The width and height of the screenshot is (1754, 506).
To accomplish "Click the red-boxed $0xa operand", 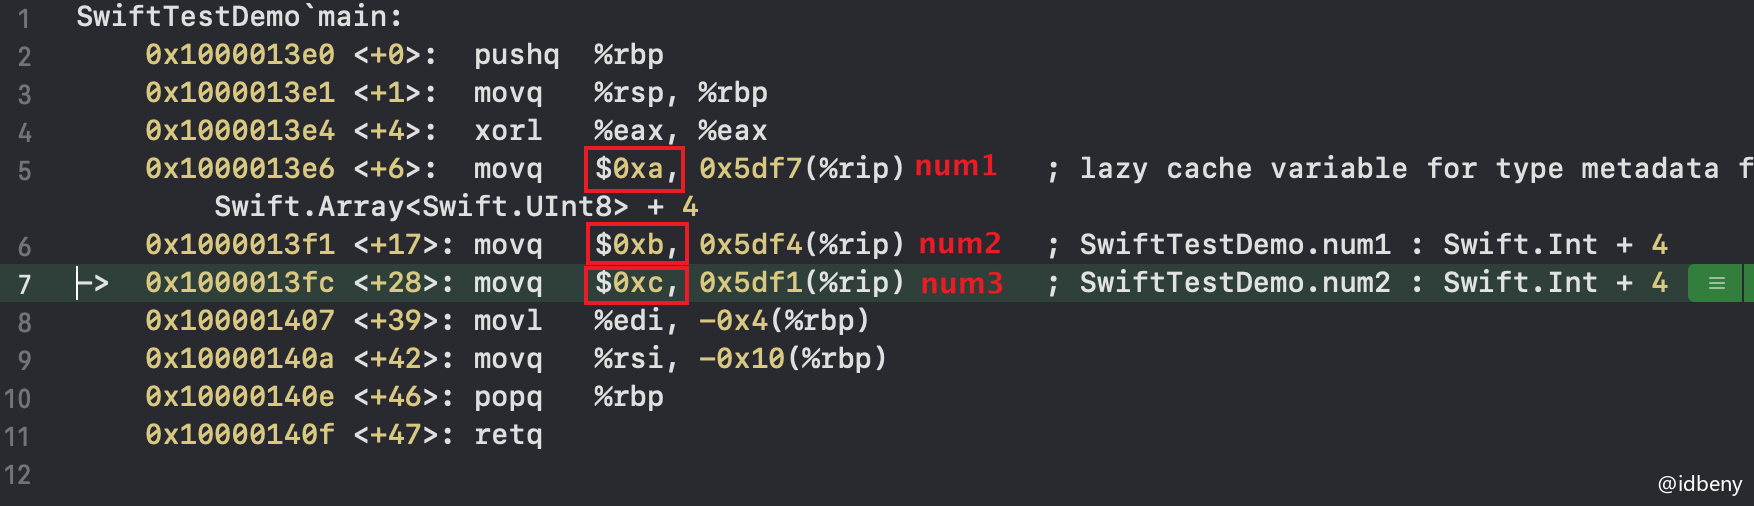I will 635,168.
